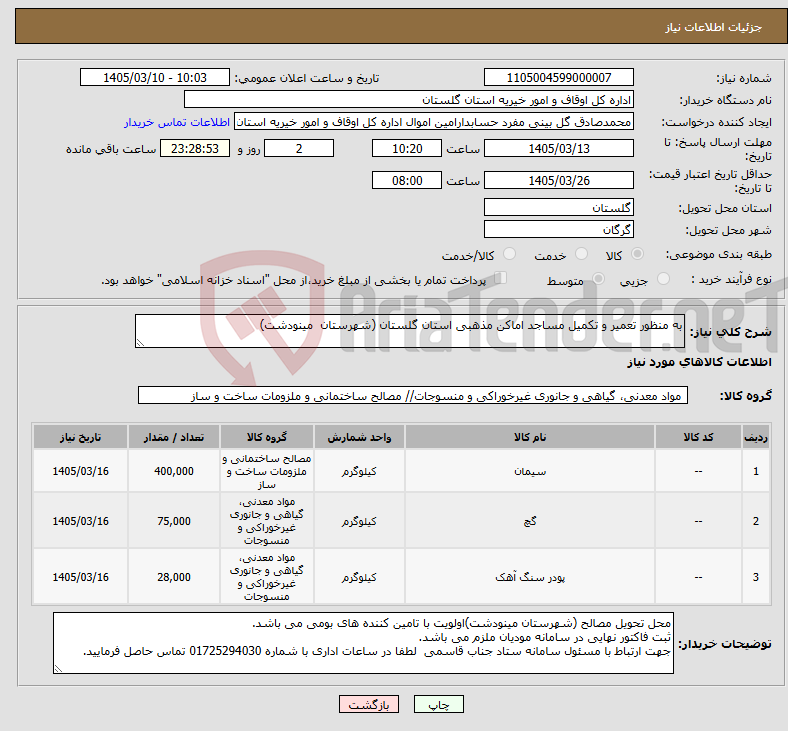
Task: Click the need date in پودر سنگ آهک row
Action: click(x=80, y=577)
